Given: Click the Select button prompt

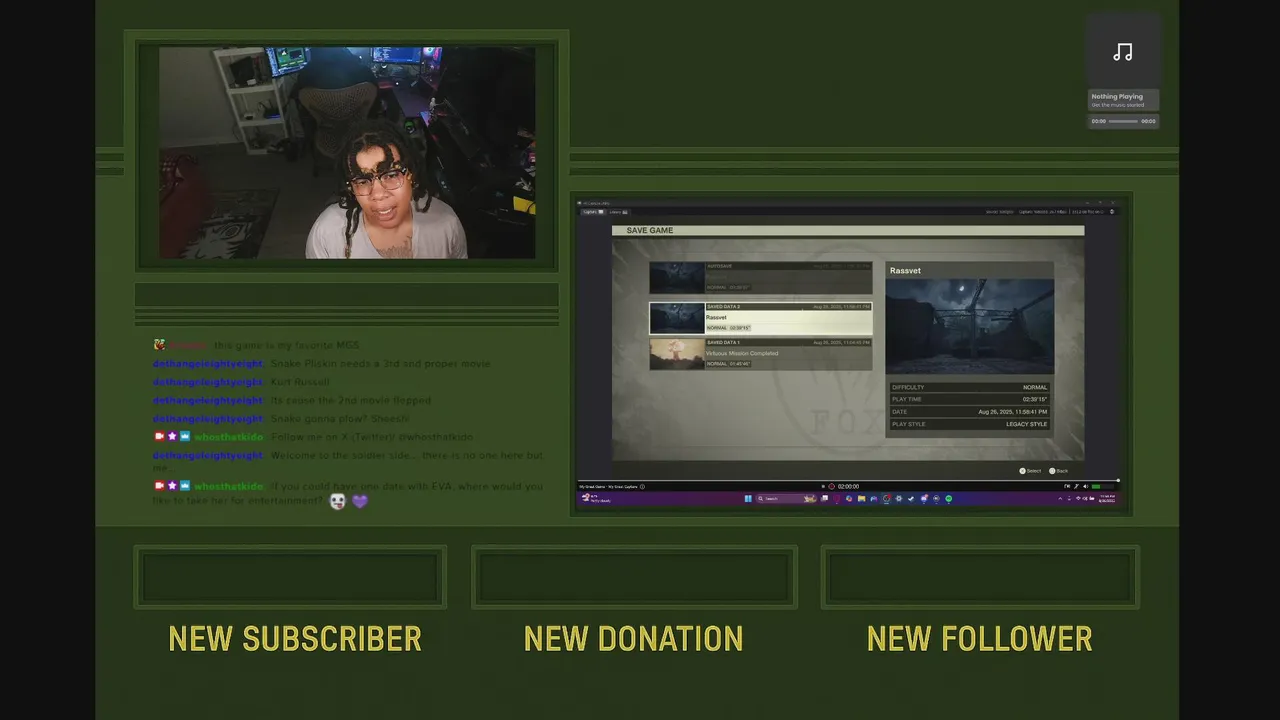Looking at the screenshot, I should 1030,471.
